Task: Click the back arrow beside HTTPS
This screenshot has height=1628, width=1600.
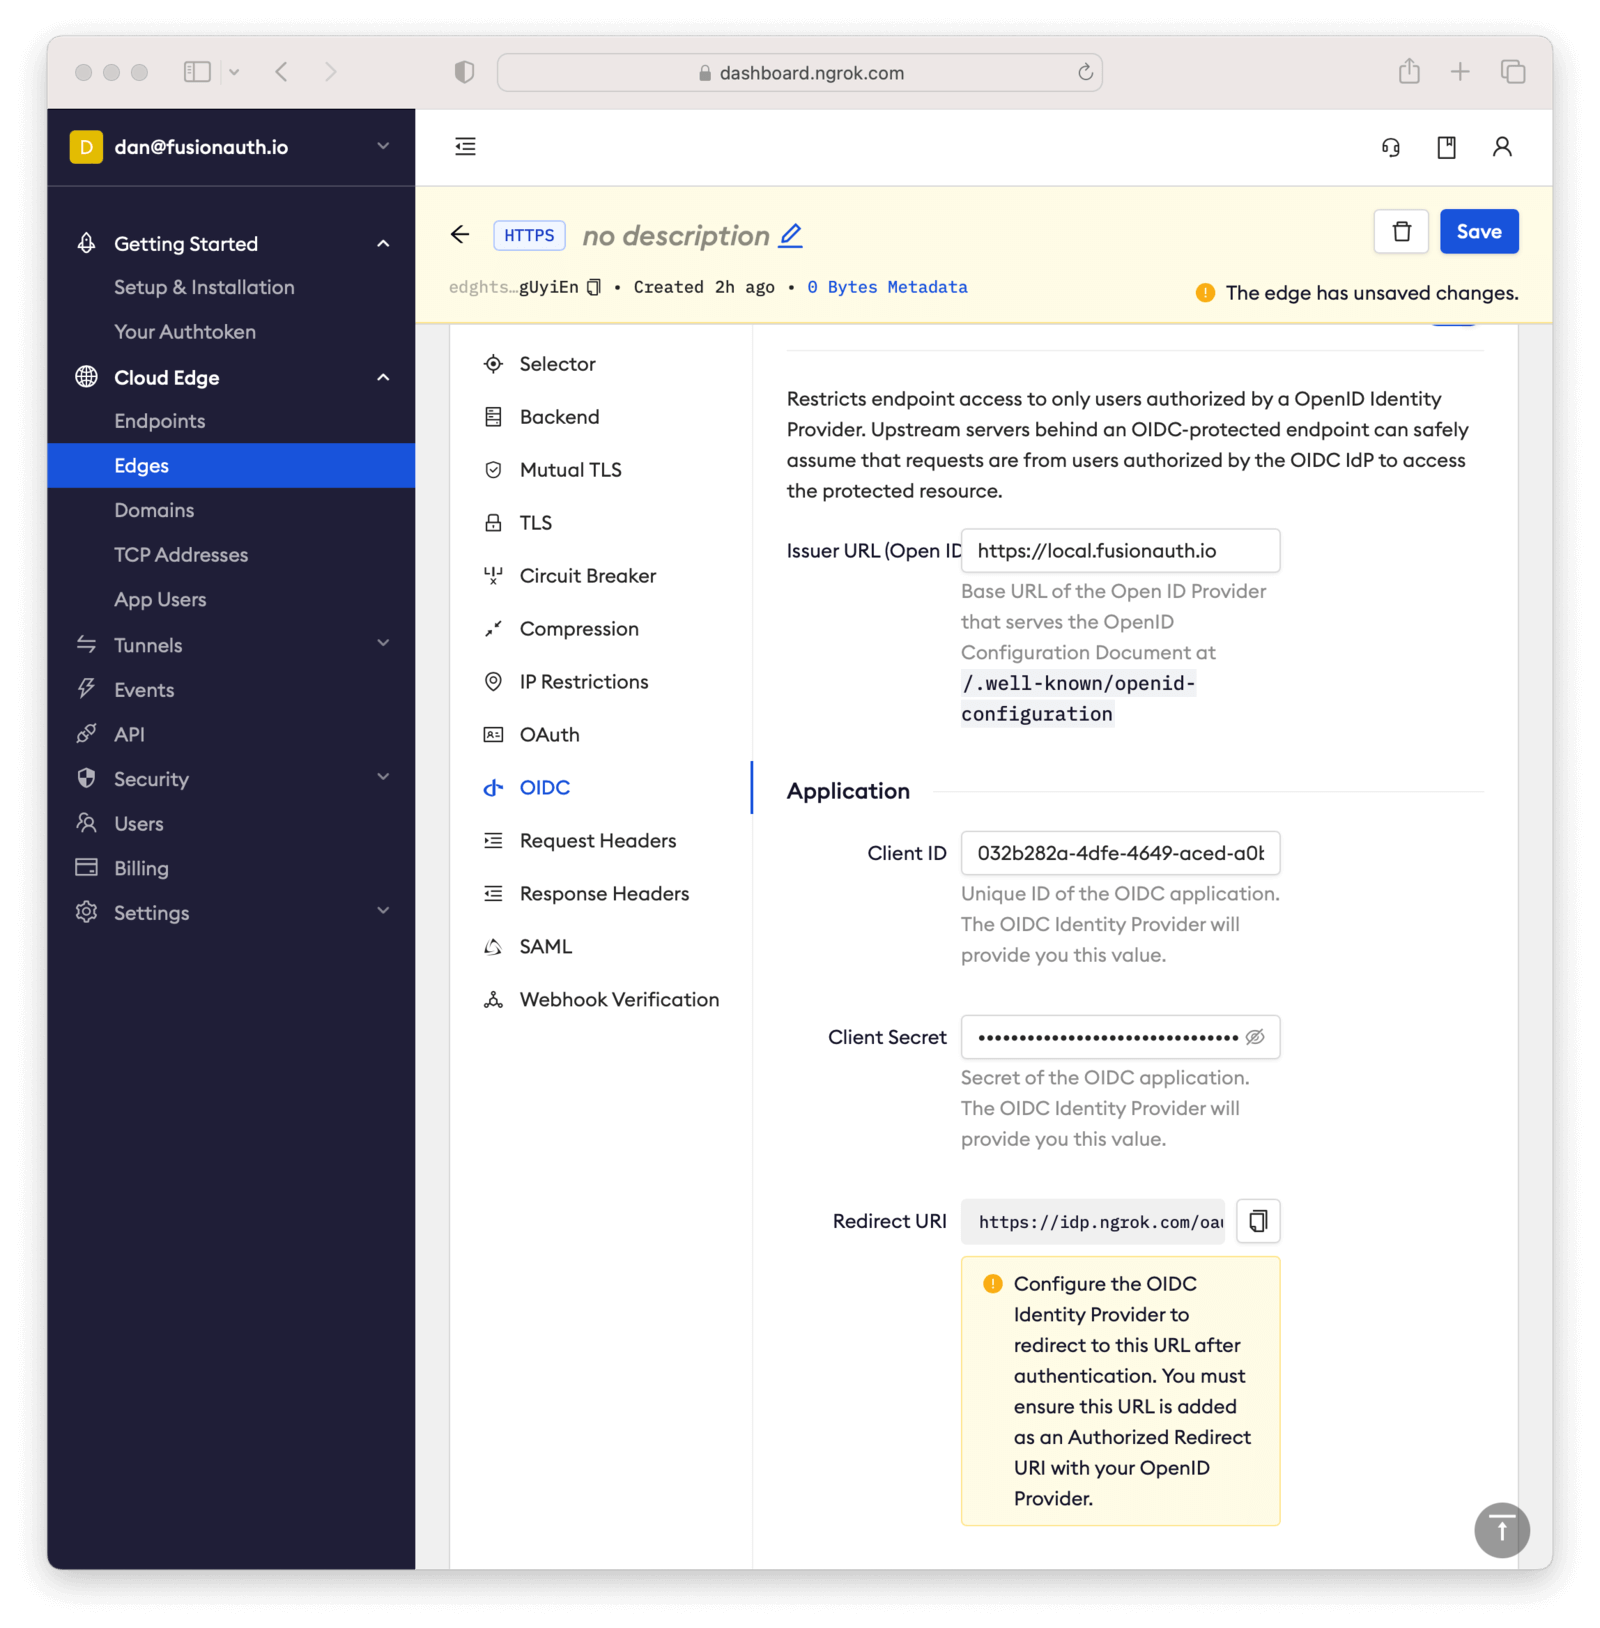Action: [460, 234]
